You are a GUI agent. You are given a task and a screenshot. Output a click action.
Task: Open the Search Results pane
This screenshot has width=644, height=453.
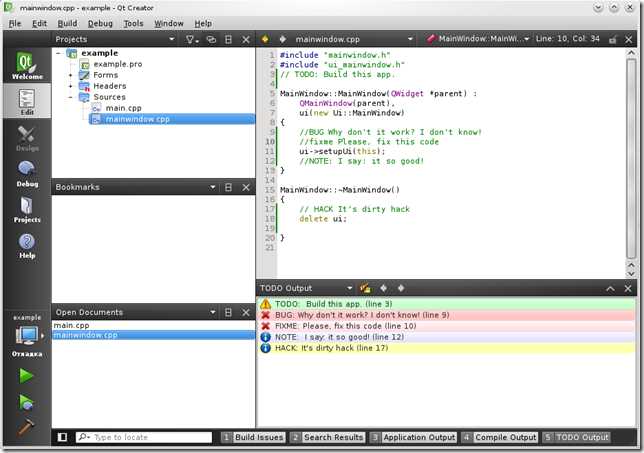pyautogui.click(x=327, y=437)
